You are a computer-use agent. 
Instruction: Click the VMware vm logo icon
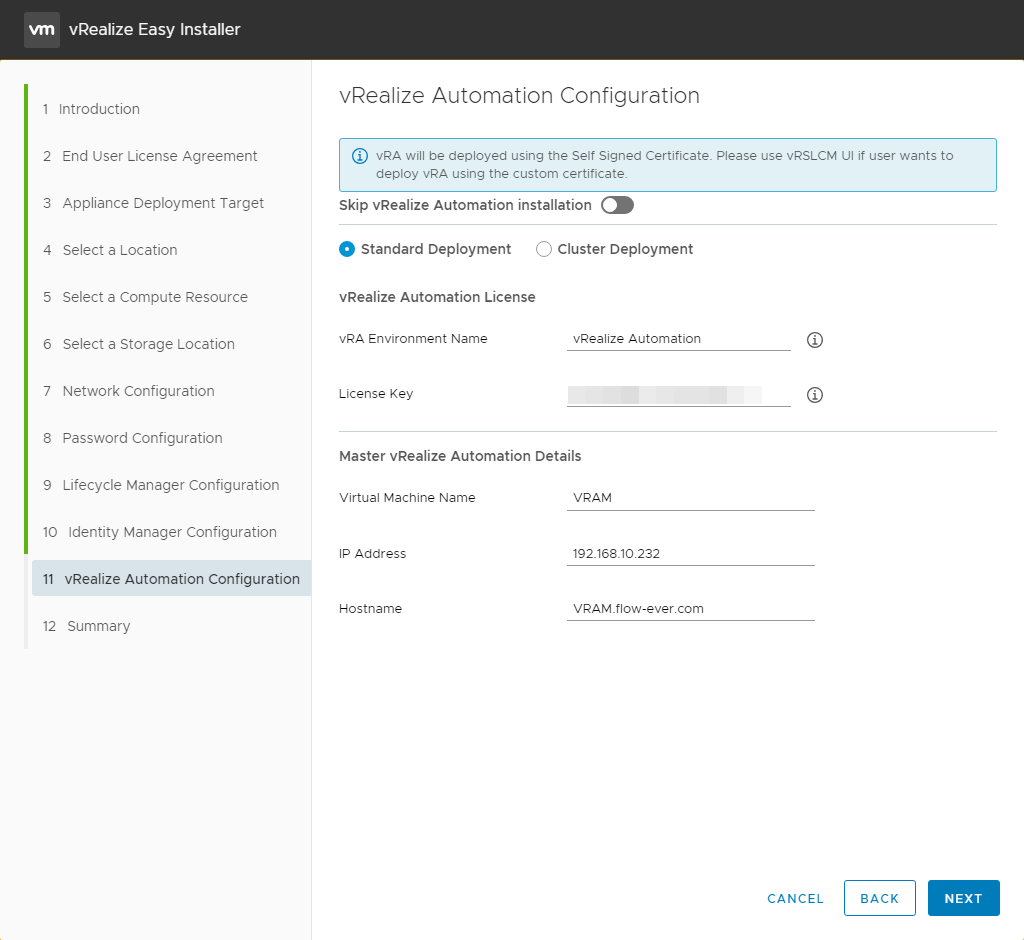[x=42, y=29]
